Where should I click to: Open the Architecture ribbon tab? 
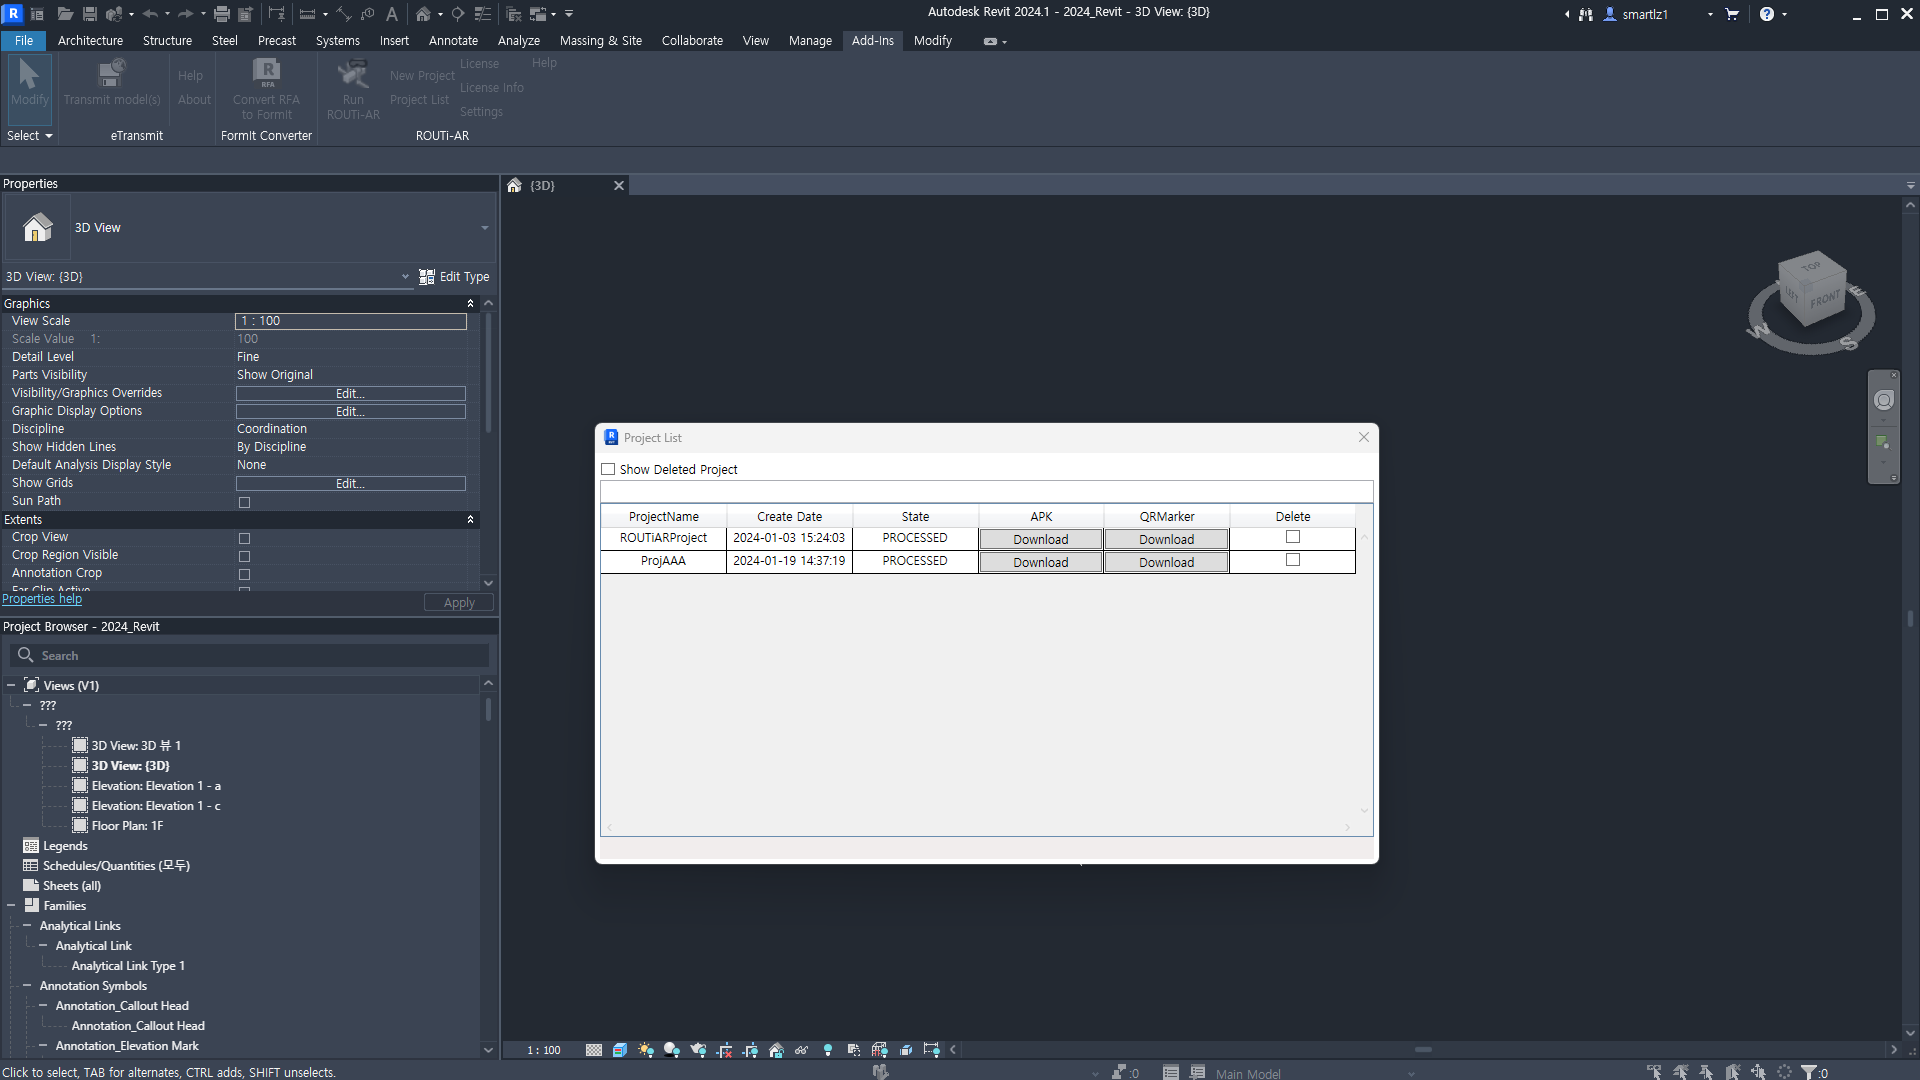click(x=90, y=41)
